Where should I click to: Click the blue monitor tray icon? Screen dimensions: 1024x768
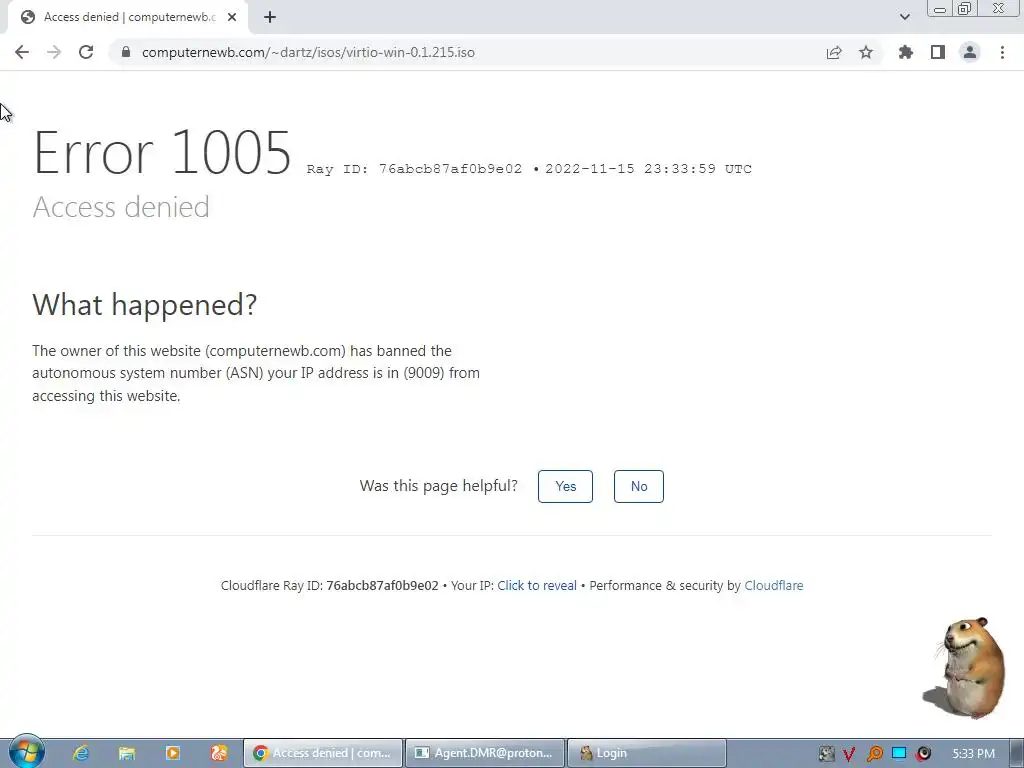tap(899, 753)
